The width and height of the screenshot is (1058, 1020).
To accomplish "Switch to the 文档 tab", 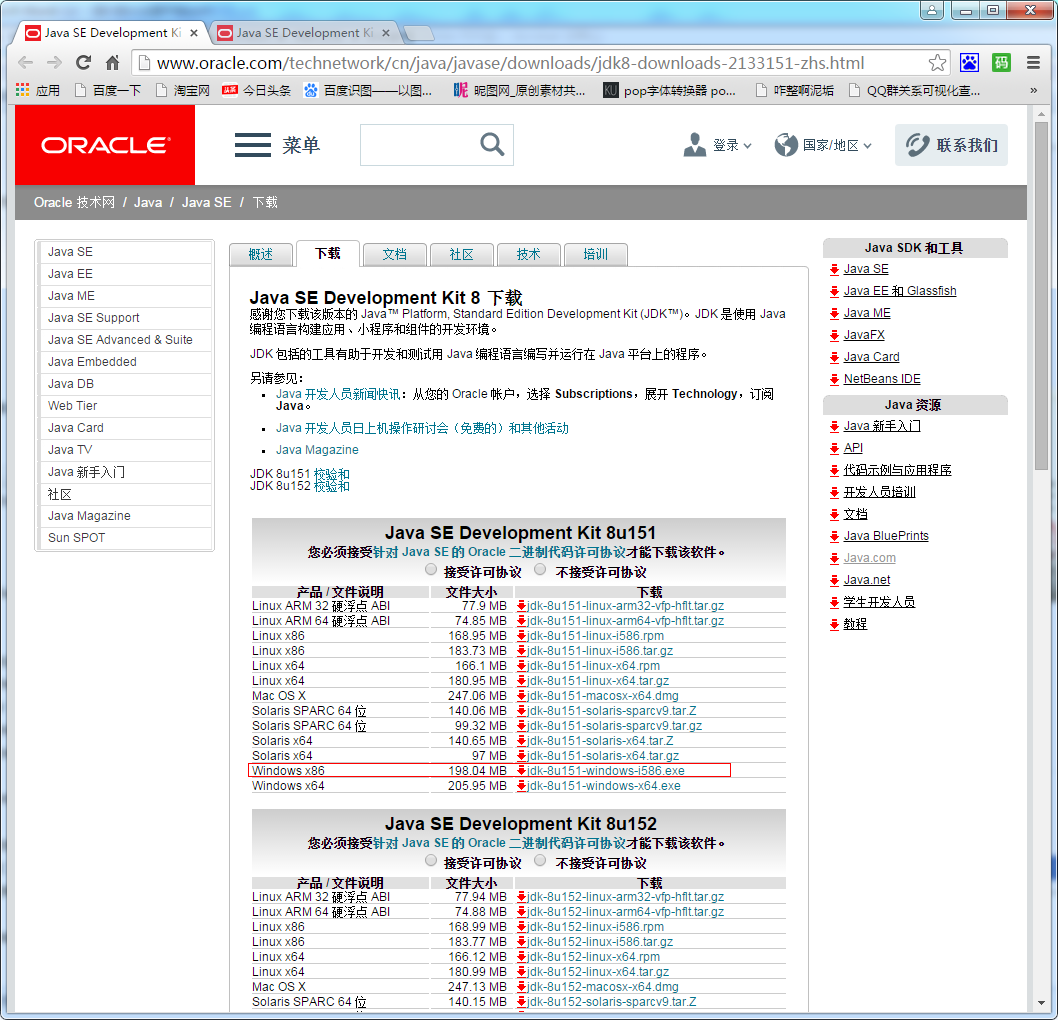I will pyautogui.click(x=395, y=254).
